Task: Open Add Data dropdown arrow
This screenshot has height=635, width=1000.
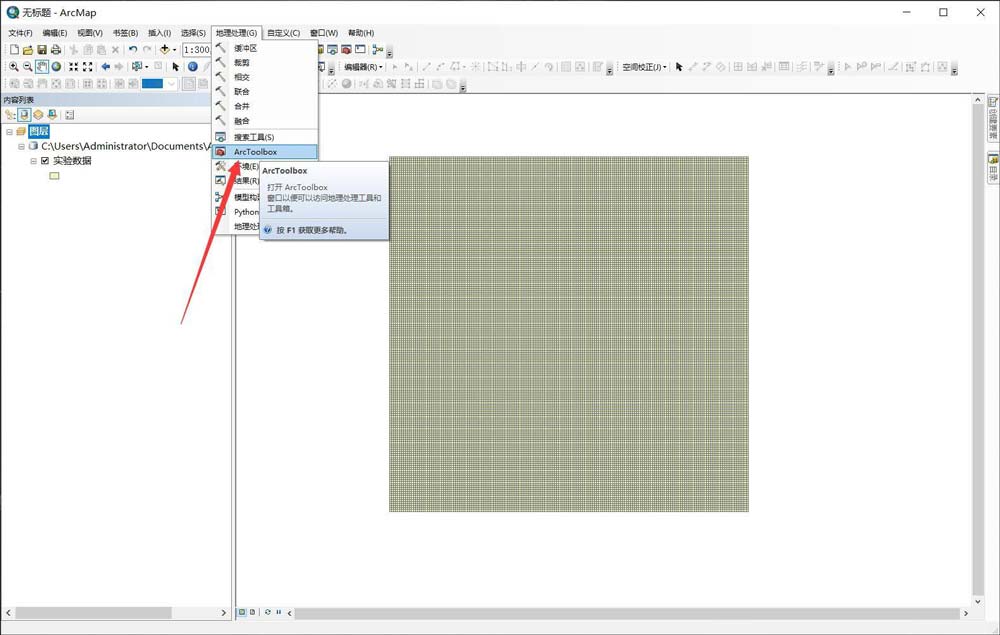Action: [174, 50]
